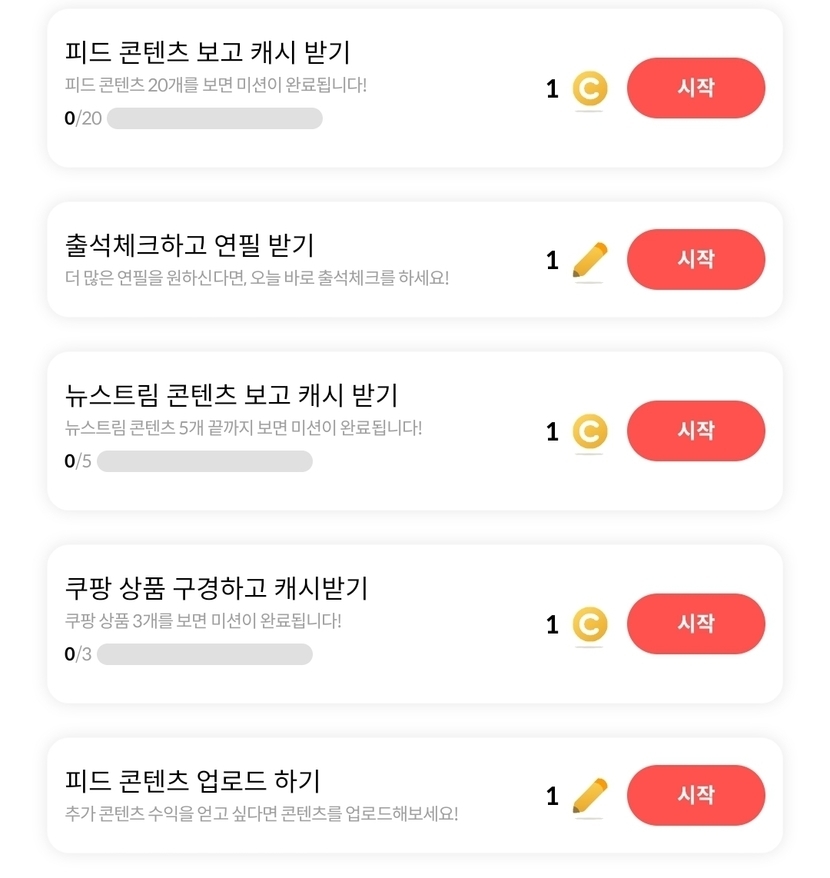The height and width of the screenshot is (878, 830).
Task: Open the 뉴스트림 콘텐츠 보고 캐시 받기 title
Action: [x=231, y=395]
